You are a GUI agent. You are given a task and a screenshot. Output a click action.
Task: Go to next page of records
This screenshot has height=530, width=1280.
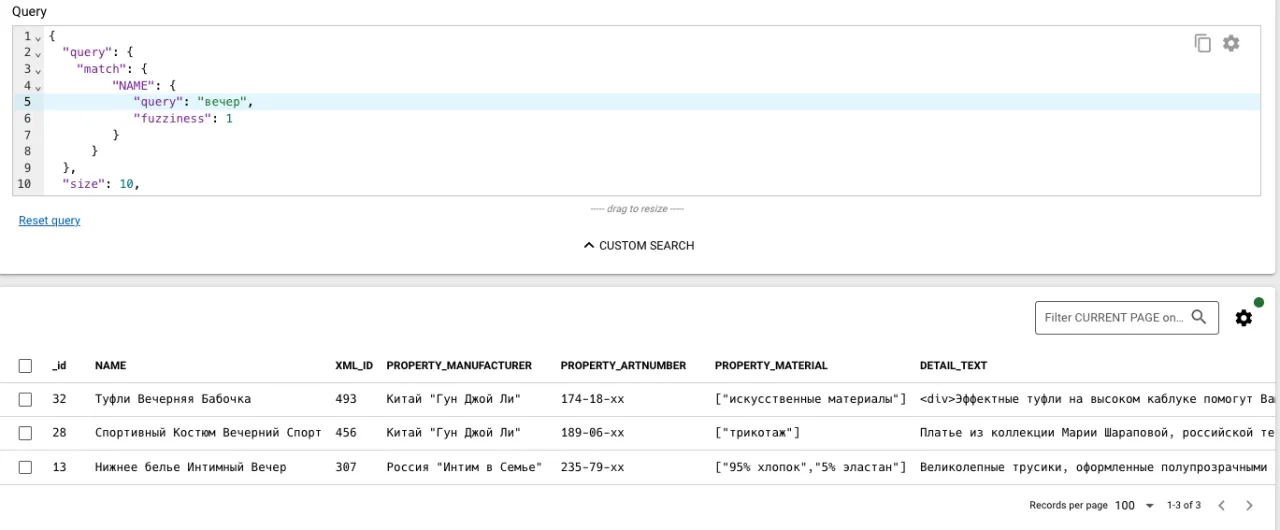1249,506
